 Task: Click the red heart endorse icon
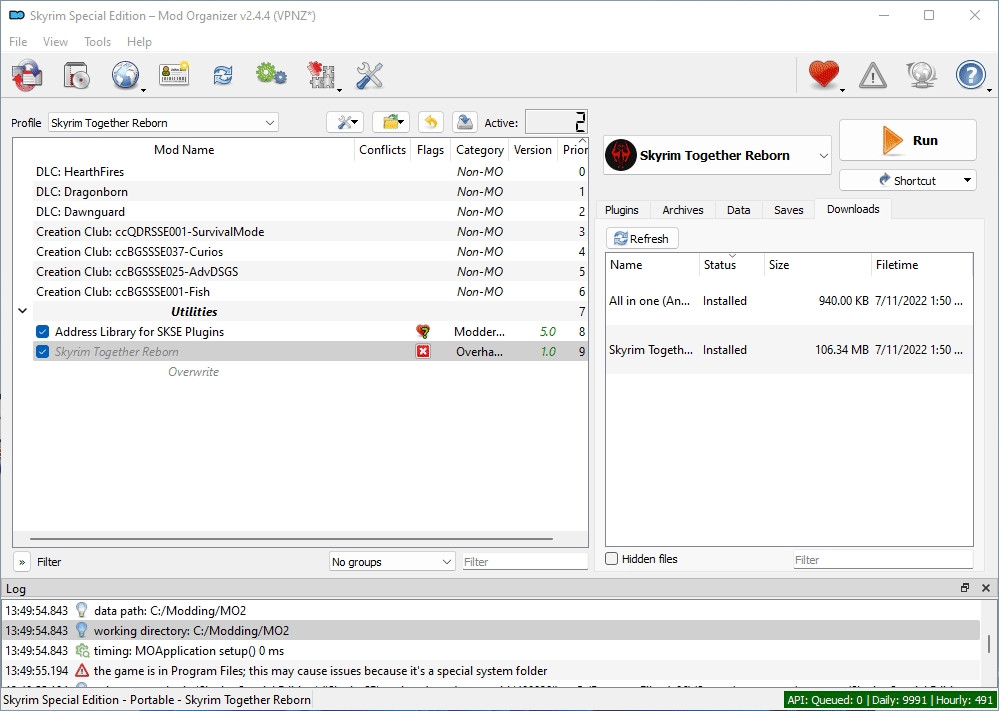click(x=823, y=75)
